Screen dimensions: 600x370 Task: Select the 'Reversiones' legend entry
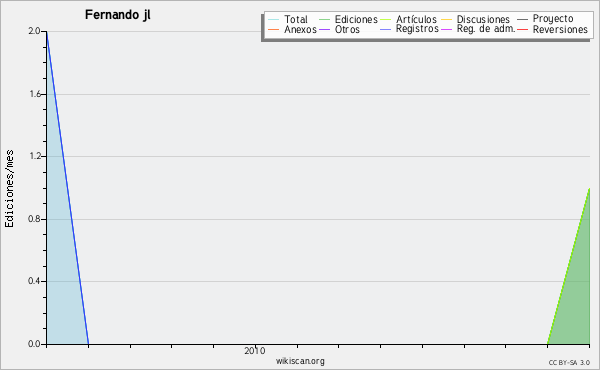point(560,29)
